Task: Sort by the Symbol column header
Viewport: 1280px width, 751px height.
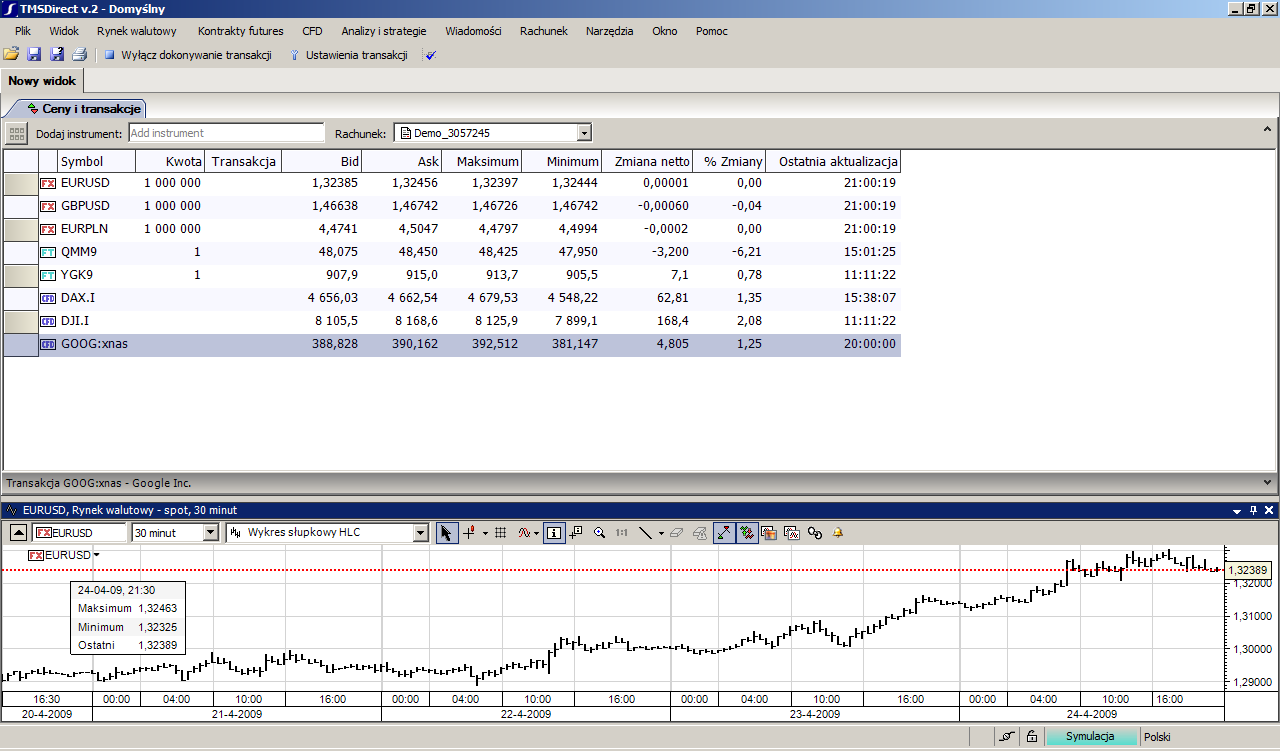Action: (97, 161)
